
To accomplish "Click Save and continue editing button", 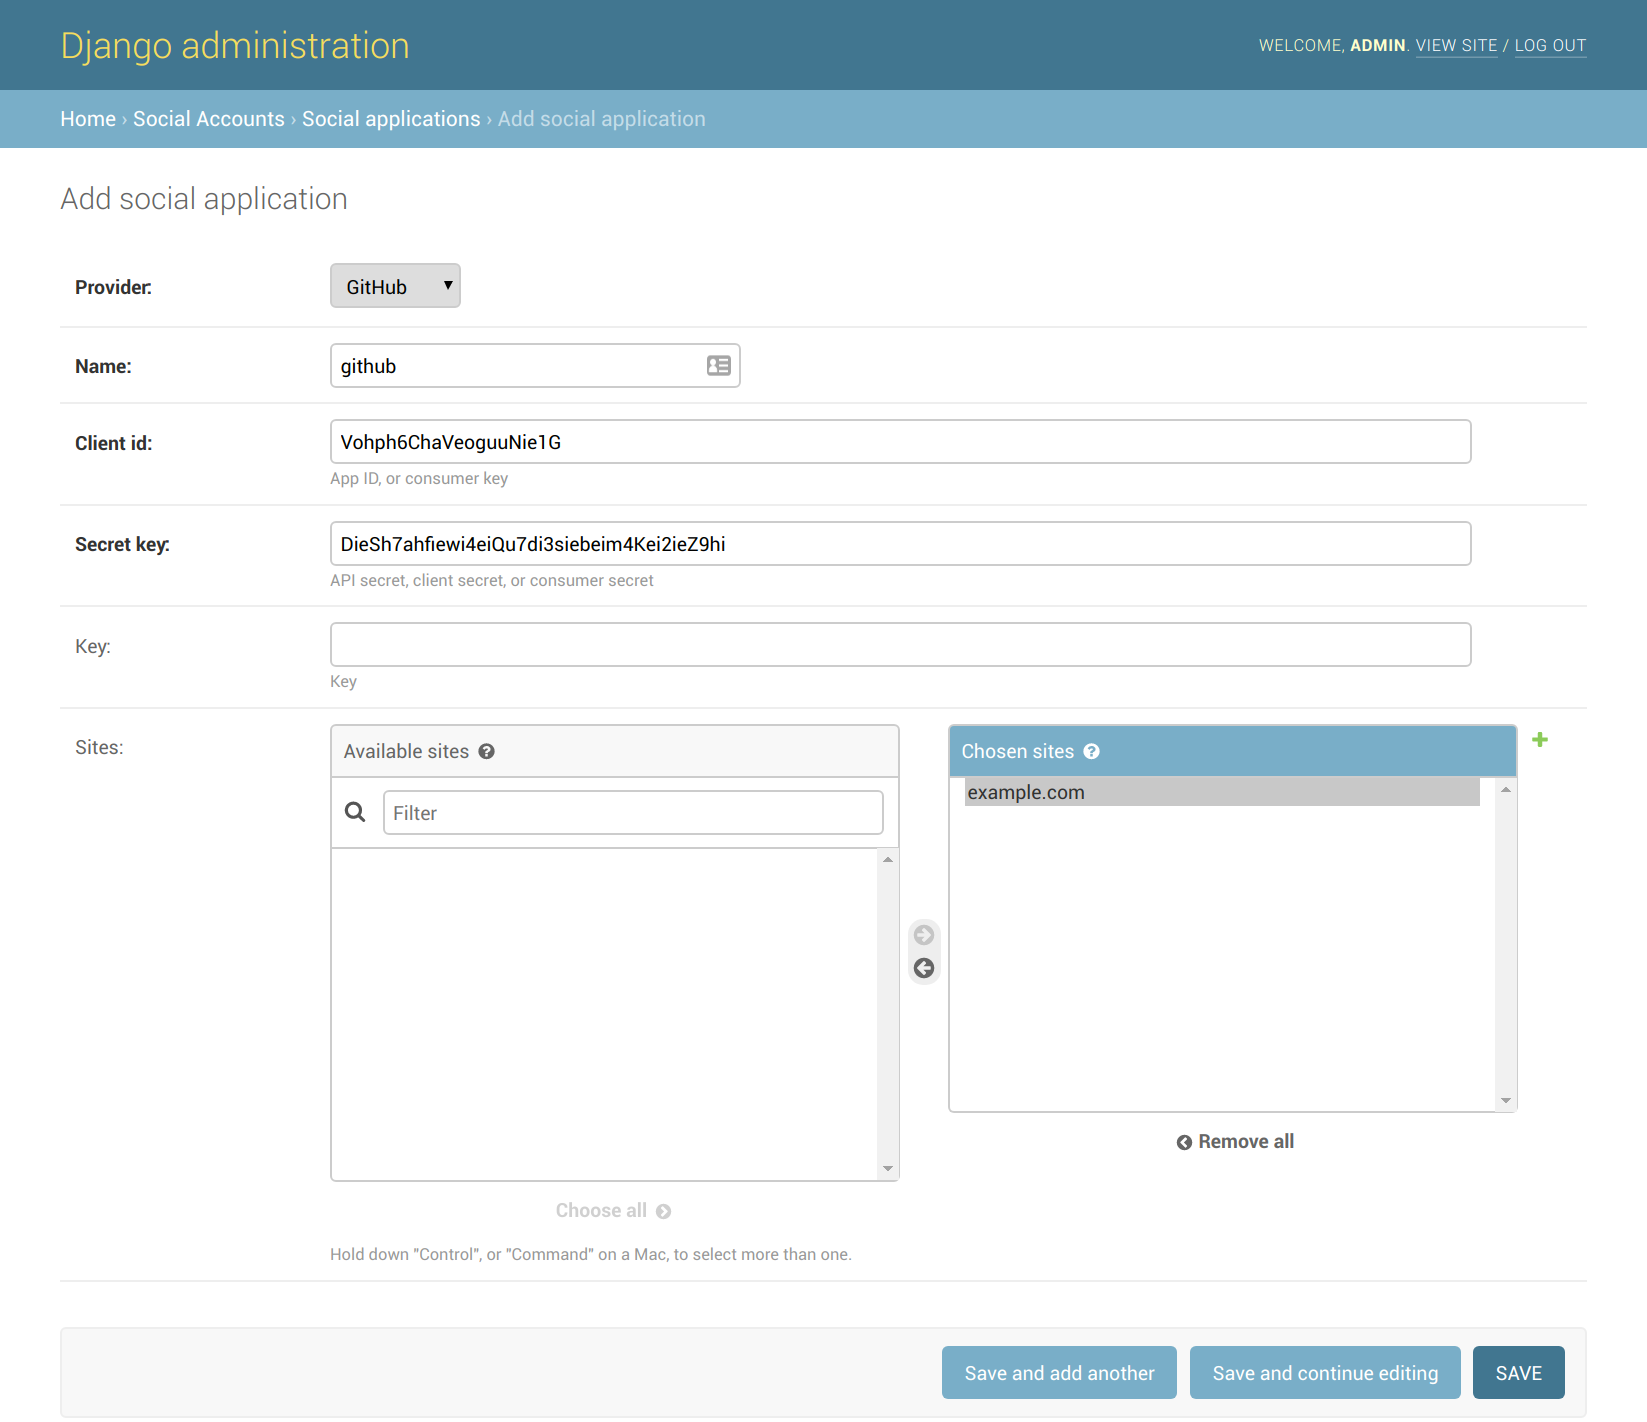I will coord(1325,1373).
